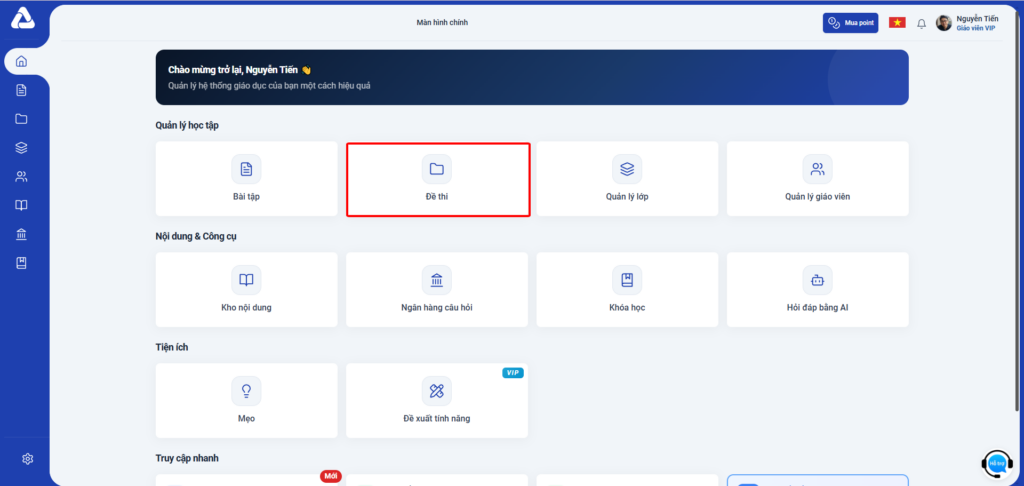Select the Home icon in the sidebar
The height and width of the screenshot is (486, 1024).
(22, 62)
